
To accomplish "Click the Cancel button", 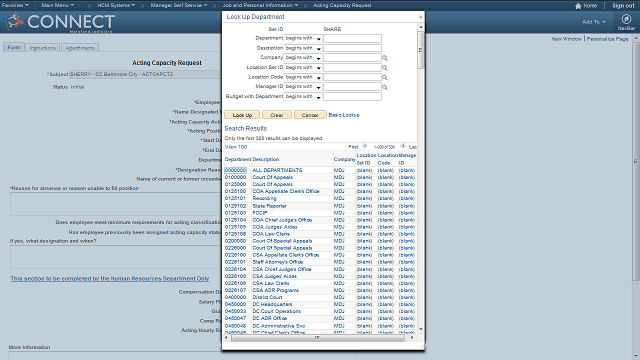I will click(310, 115).
